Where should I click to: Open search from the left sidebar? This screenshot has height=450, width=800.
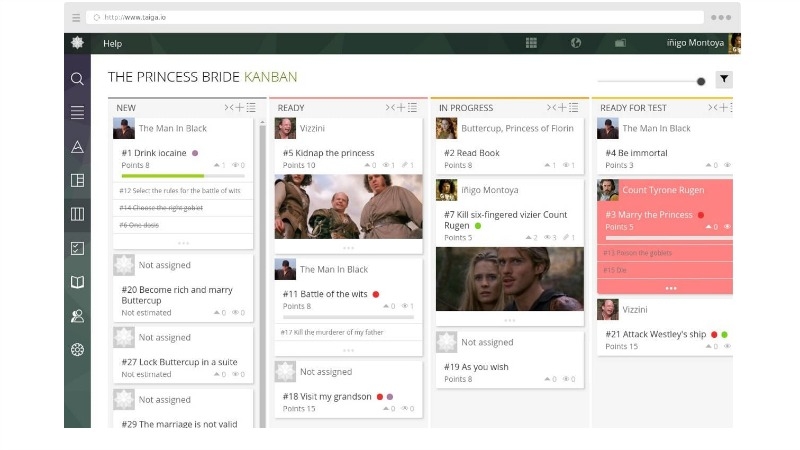[77, 79]
